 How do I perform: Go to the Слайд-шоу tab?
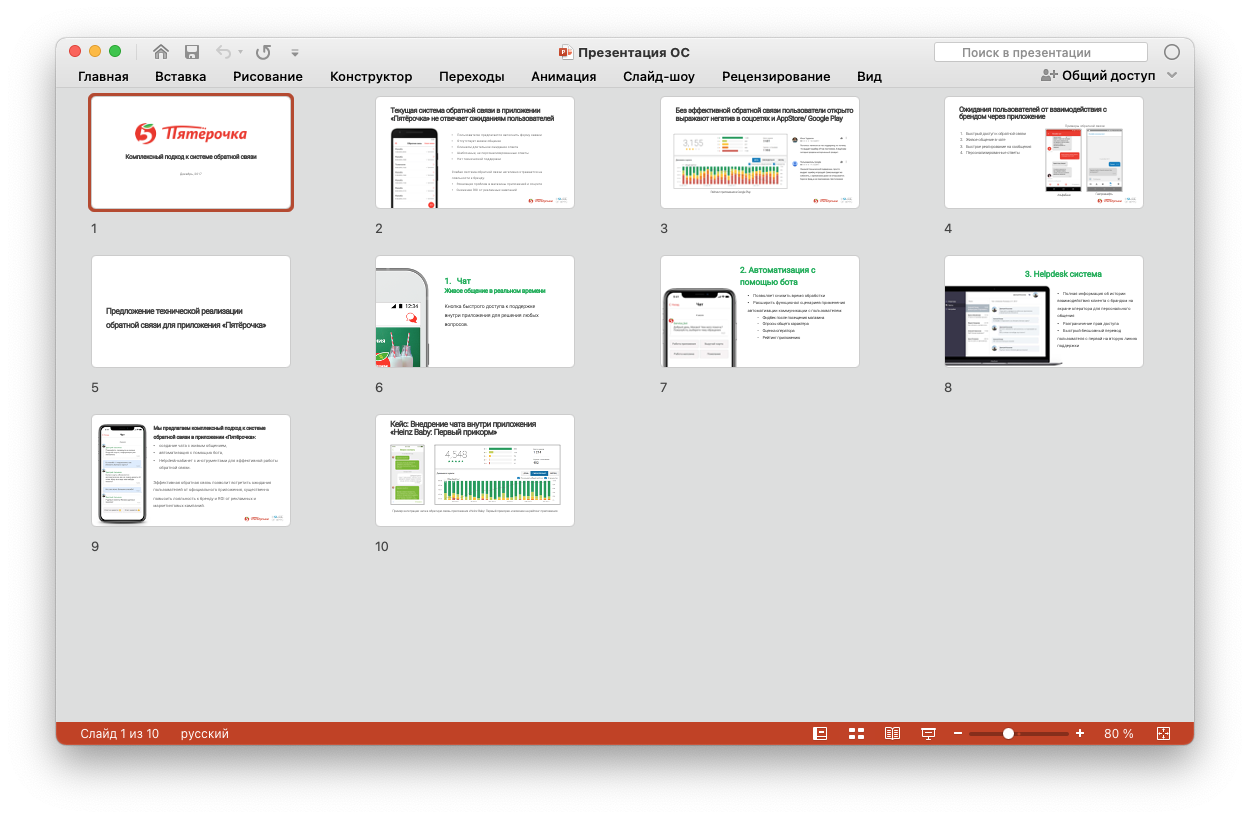pyautogui.click(x=659, y=76)
